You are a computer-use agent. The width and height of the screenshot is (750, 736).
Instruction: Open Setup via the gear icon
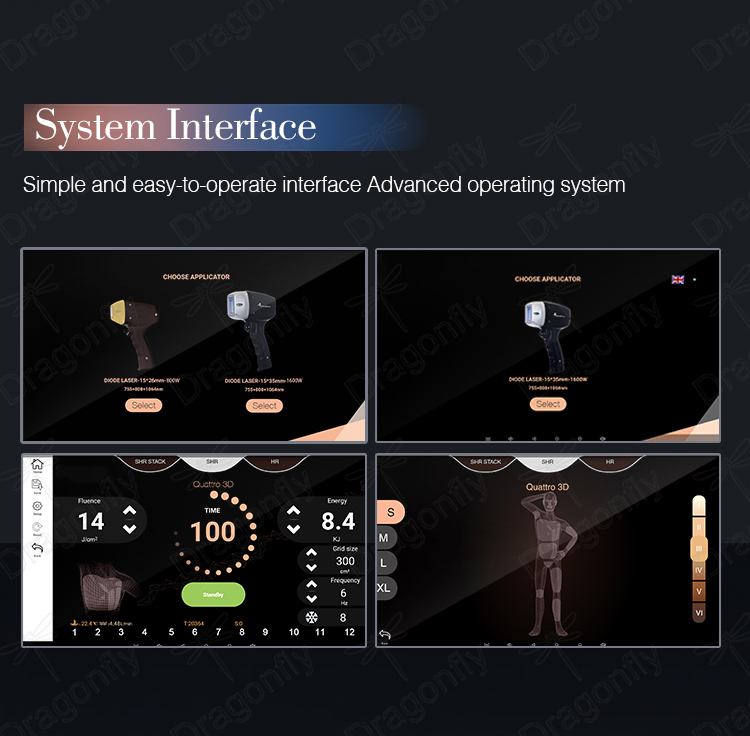coord(37,507)
